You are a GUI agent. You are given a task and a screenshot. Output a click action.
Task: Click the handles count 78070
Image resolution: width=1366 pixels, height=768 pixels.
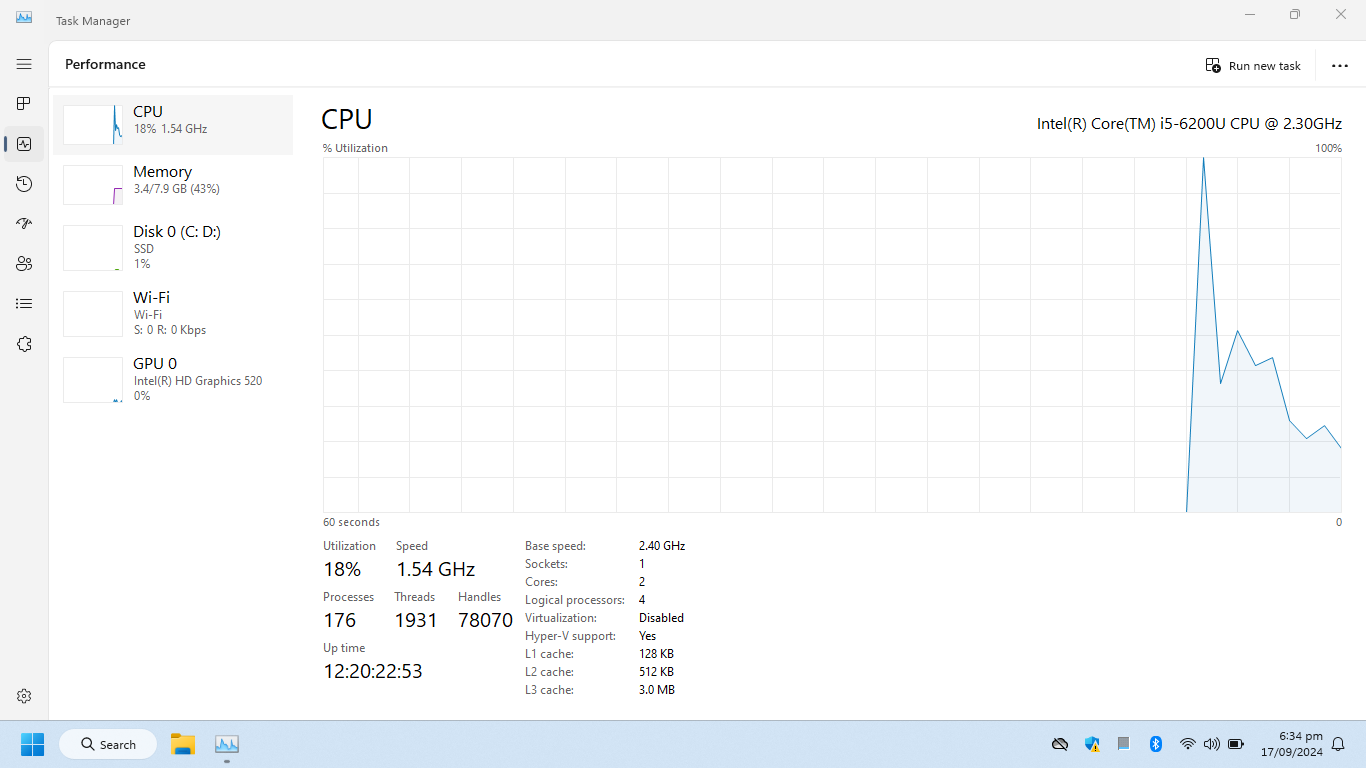tap(485, 620)
